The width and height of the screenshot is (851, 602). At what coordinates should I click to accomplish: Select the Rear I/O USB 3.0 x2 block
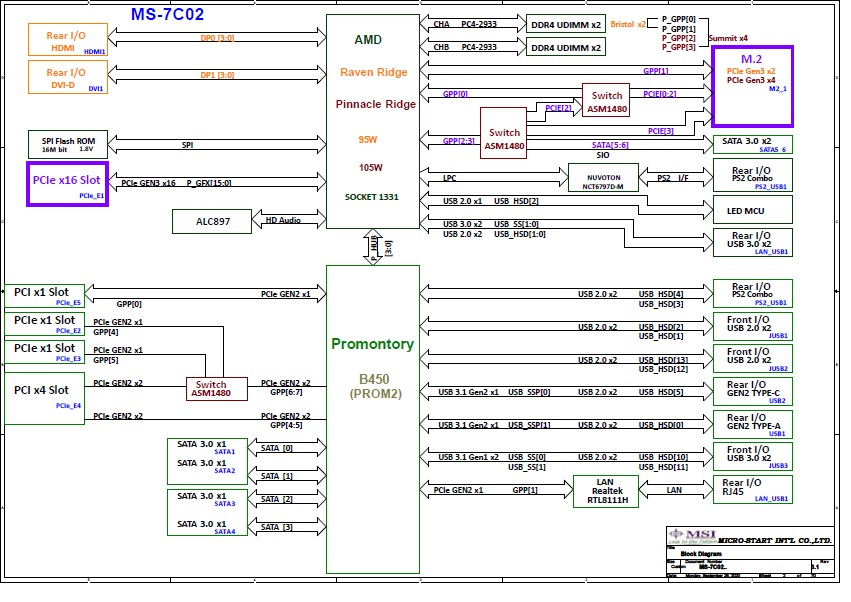coord(753,242)
